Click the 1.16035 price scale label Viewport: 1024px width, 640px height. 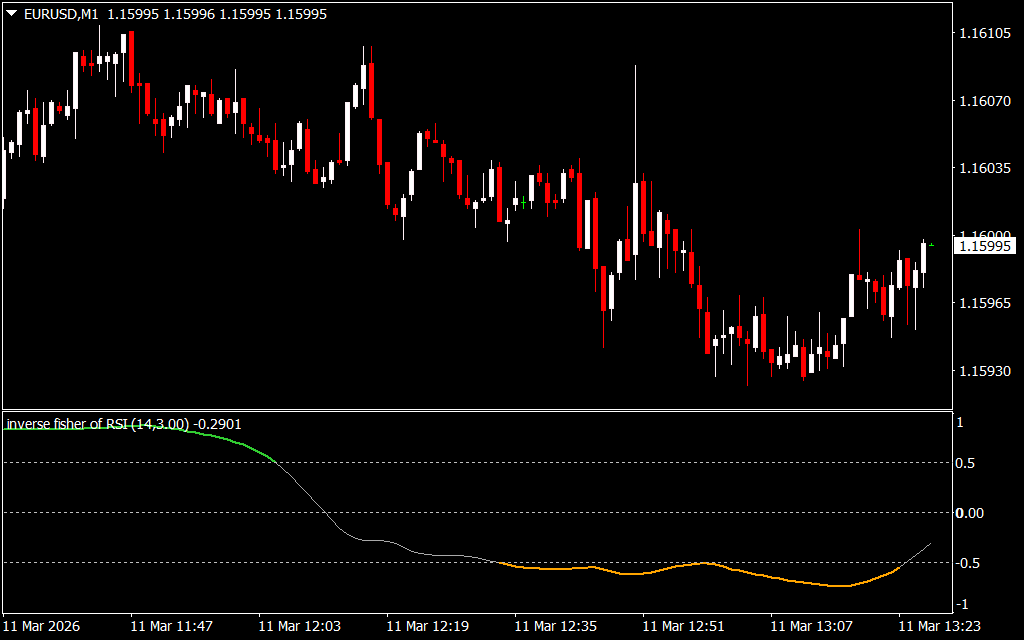coord(984,168)
